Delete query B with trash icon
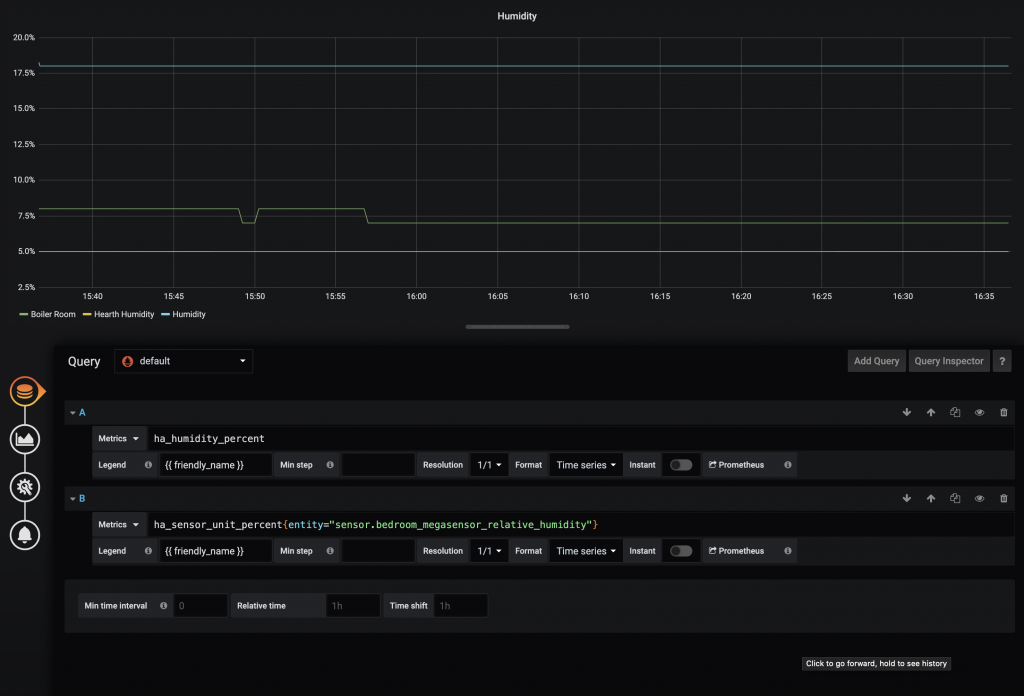The height and width of the screenshot is (696, 1024). [1004, 499]
